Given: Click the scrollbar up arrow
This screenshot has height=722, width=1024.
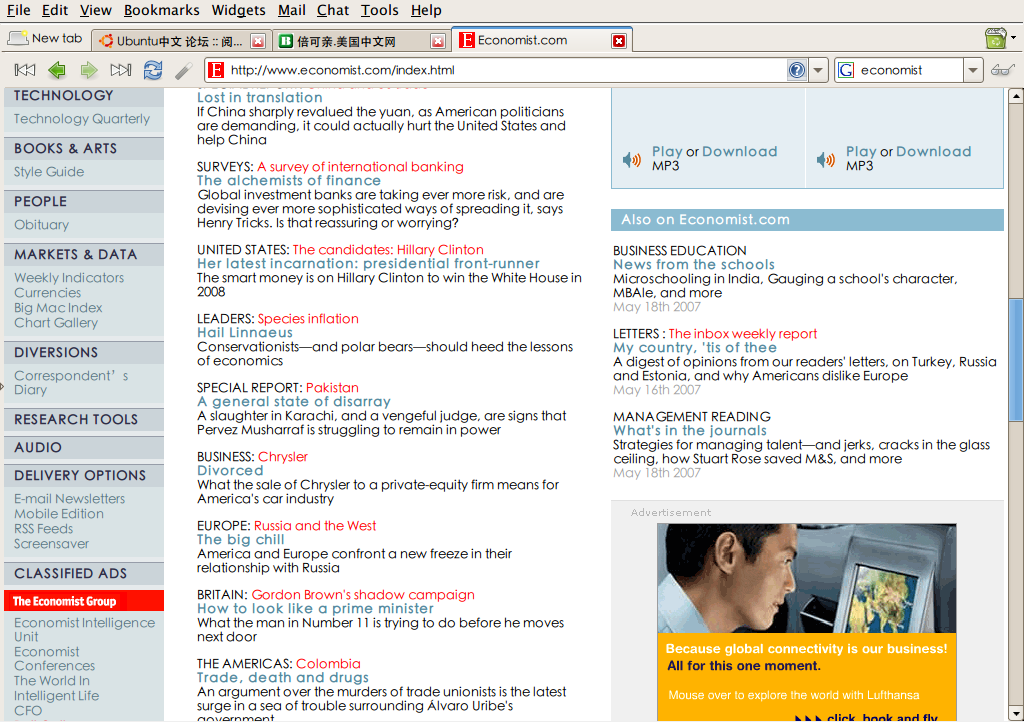Looking at the screenshot, I should click(1016, 96).
